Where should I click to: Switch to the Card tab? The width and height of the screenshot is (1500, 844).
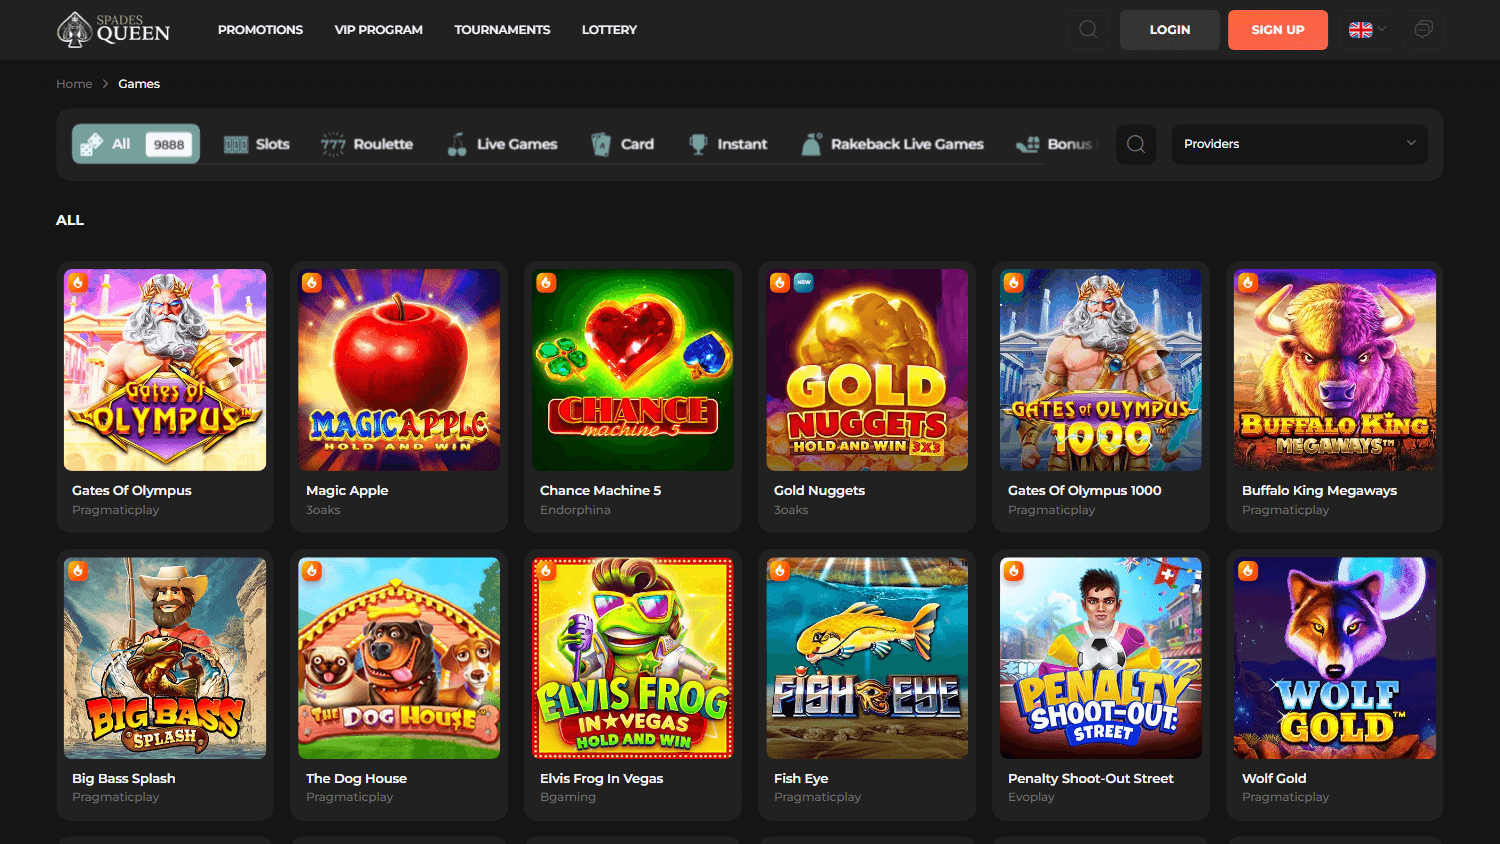coord(622,144)
